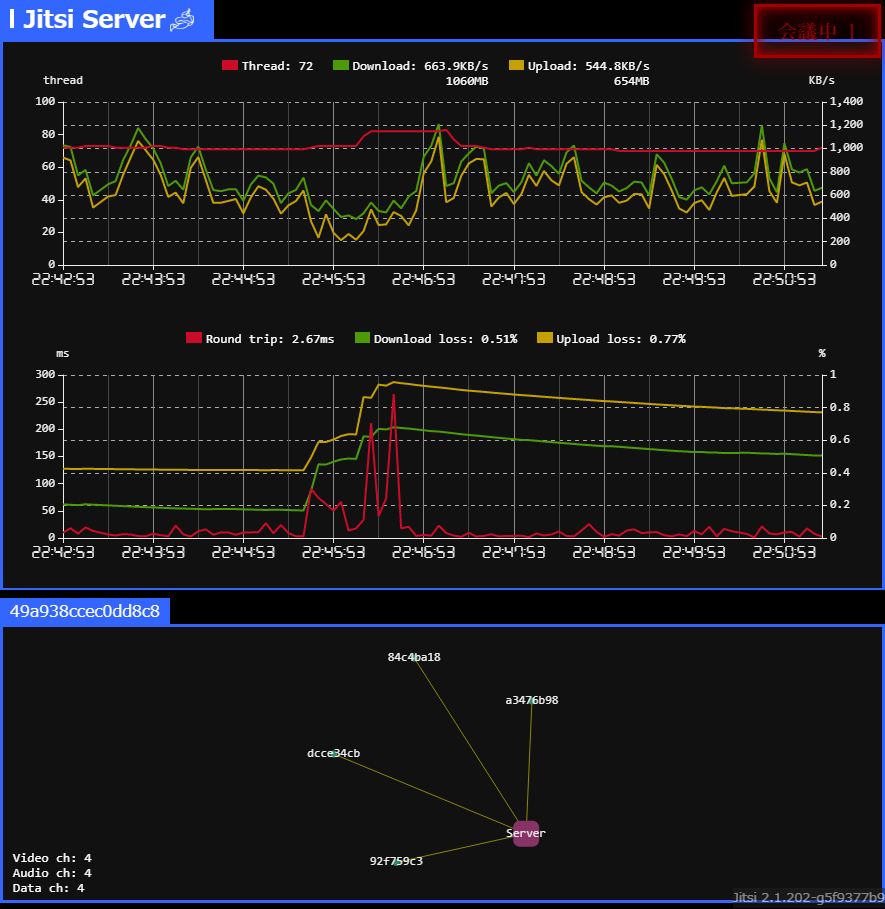
Task: Click the Download: 663.9KB/s legend label
Action: (420, 66)
